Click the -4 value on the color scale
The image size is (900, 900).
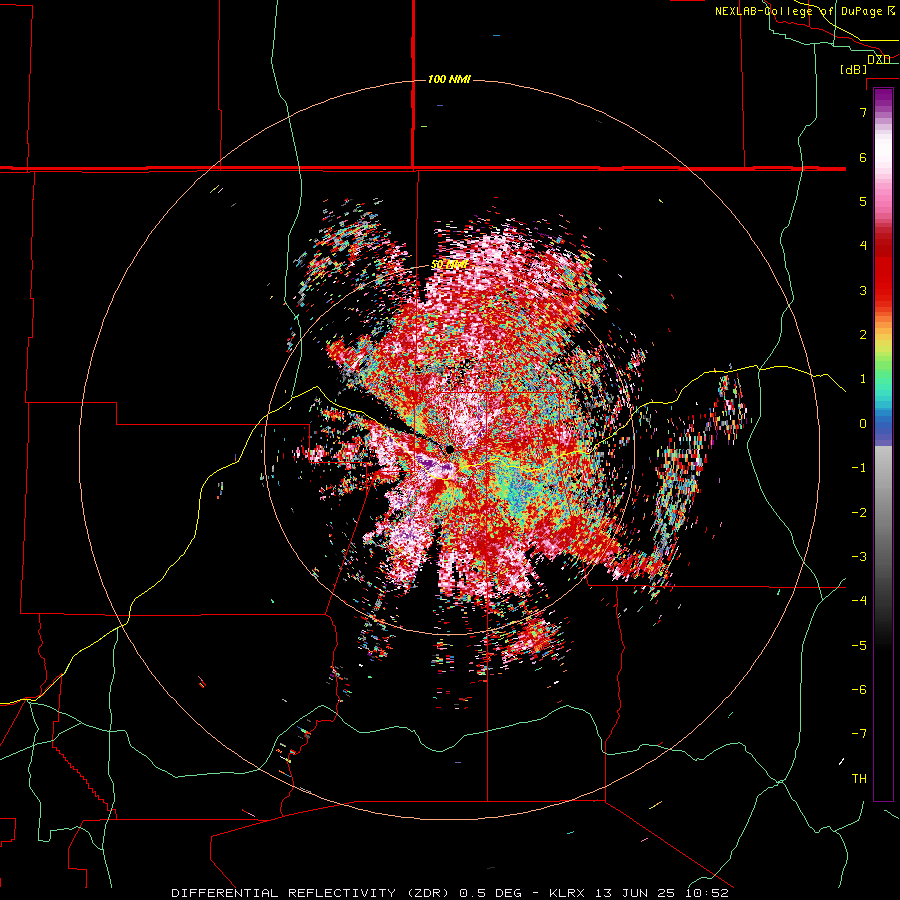[x=859, y=601]
